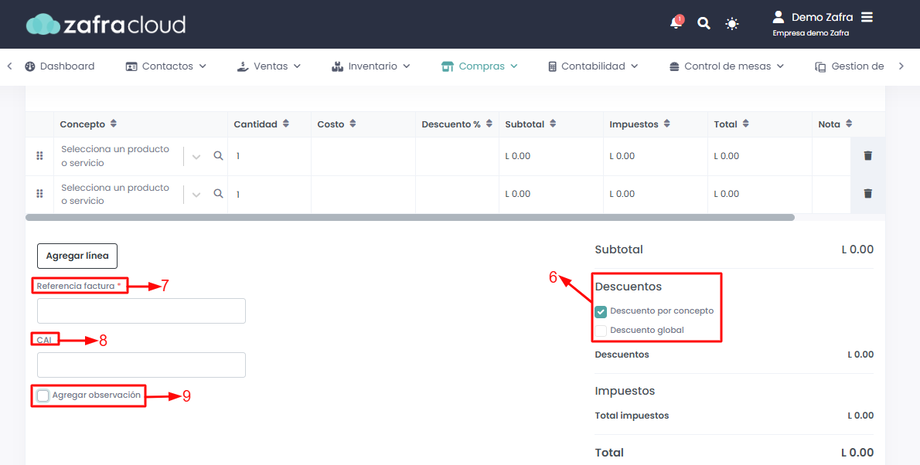Open first row product dropdown chevron

point(196,157)
